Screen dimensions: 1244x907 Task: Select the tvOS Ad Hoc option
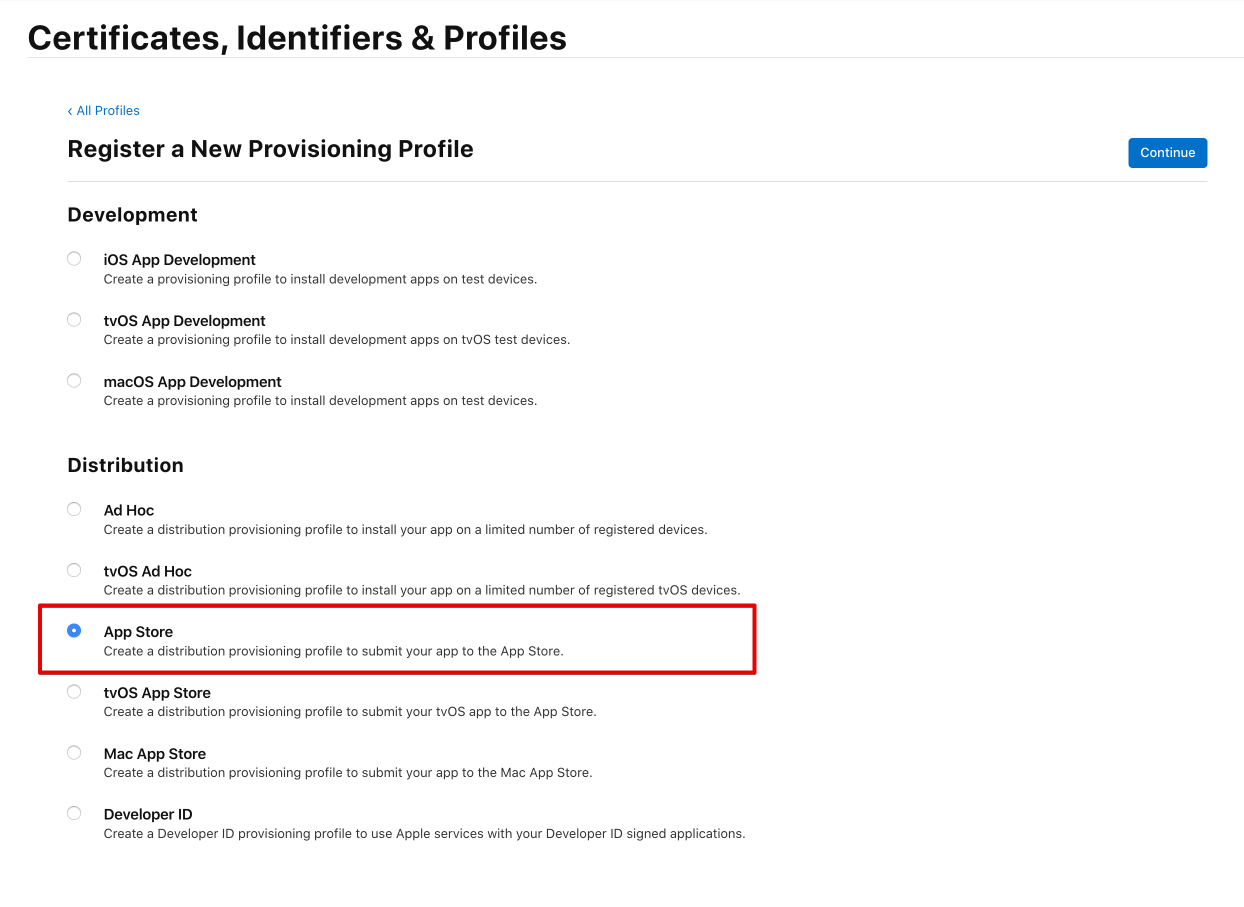pos(74,569)
